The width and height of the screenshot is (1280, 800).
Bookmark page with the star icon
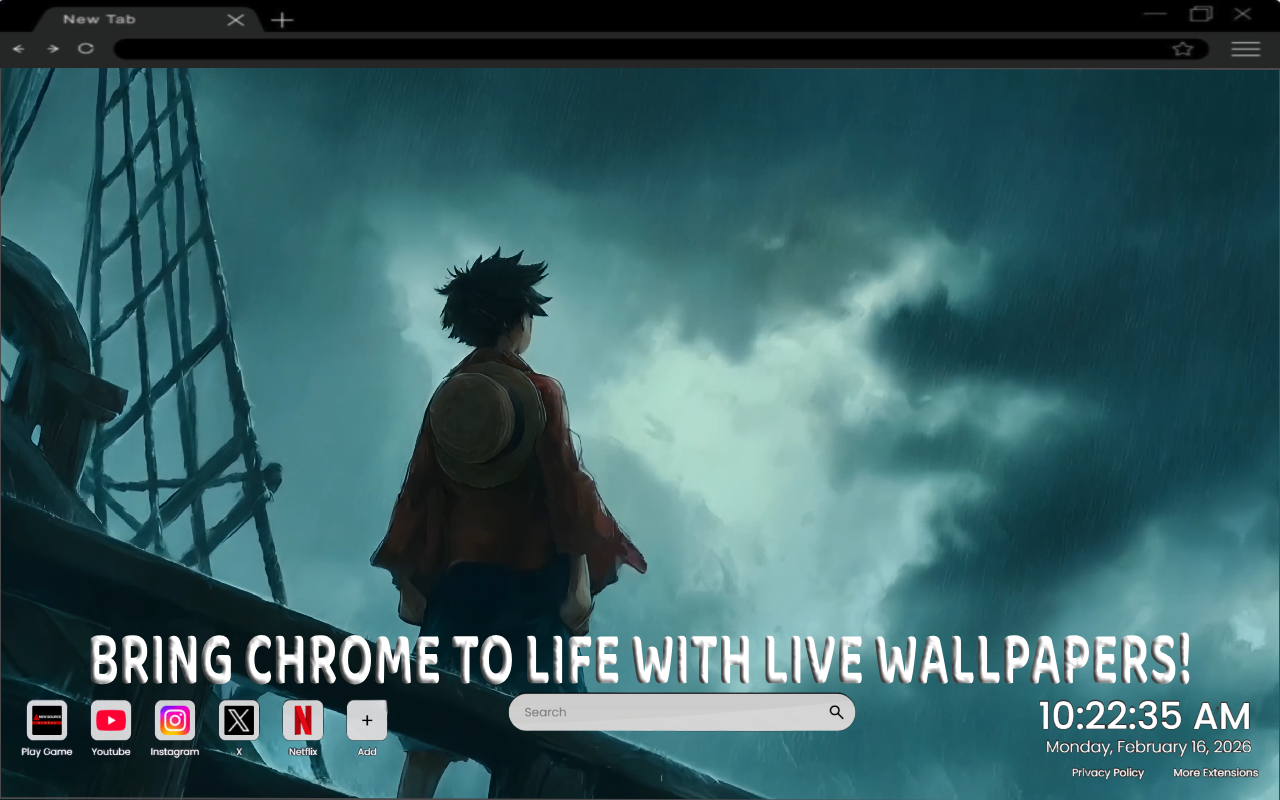click(1183, 49)
